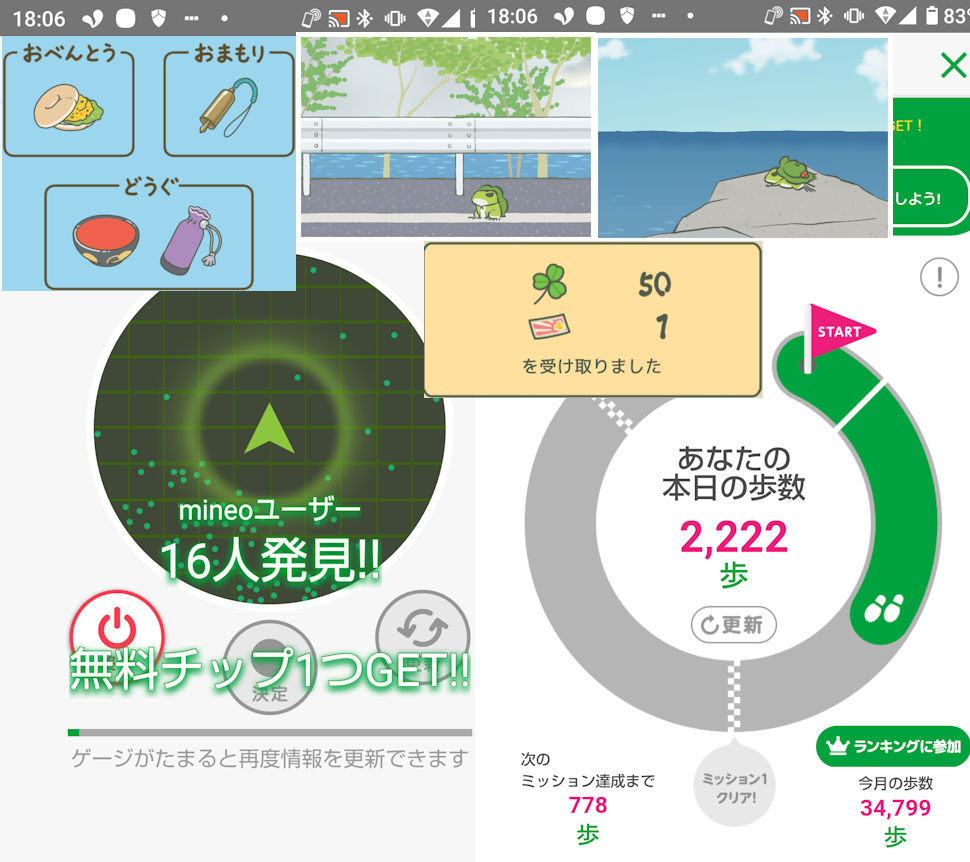Open the frog on seaside rock photo
Viewport: 970px width, 862px height.
tap(742, 137)
